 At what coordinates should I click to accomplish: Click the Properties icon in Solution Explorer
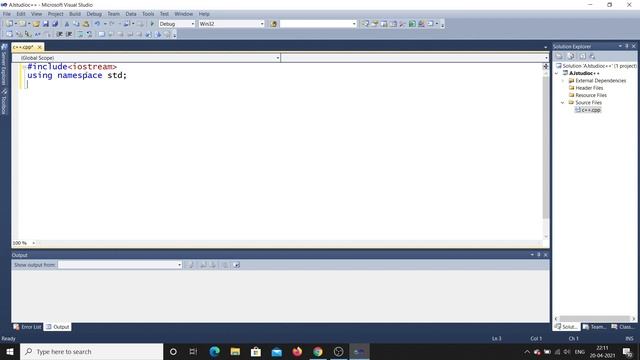tap(560, 56)
